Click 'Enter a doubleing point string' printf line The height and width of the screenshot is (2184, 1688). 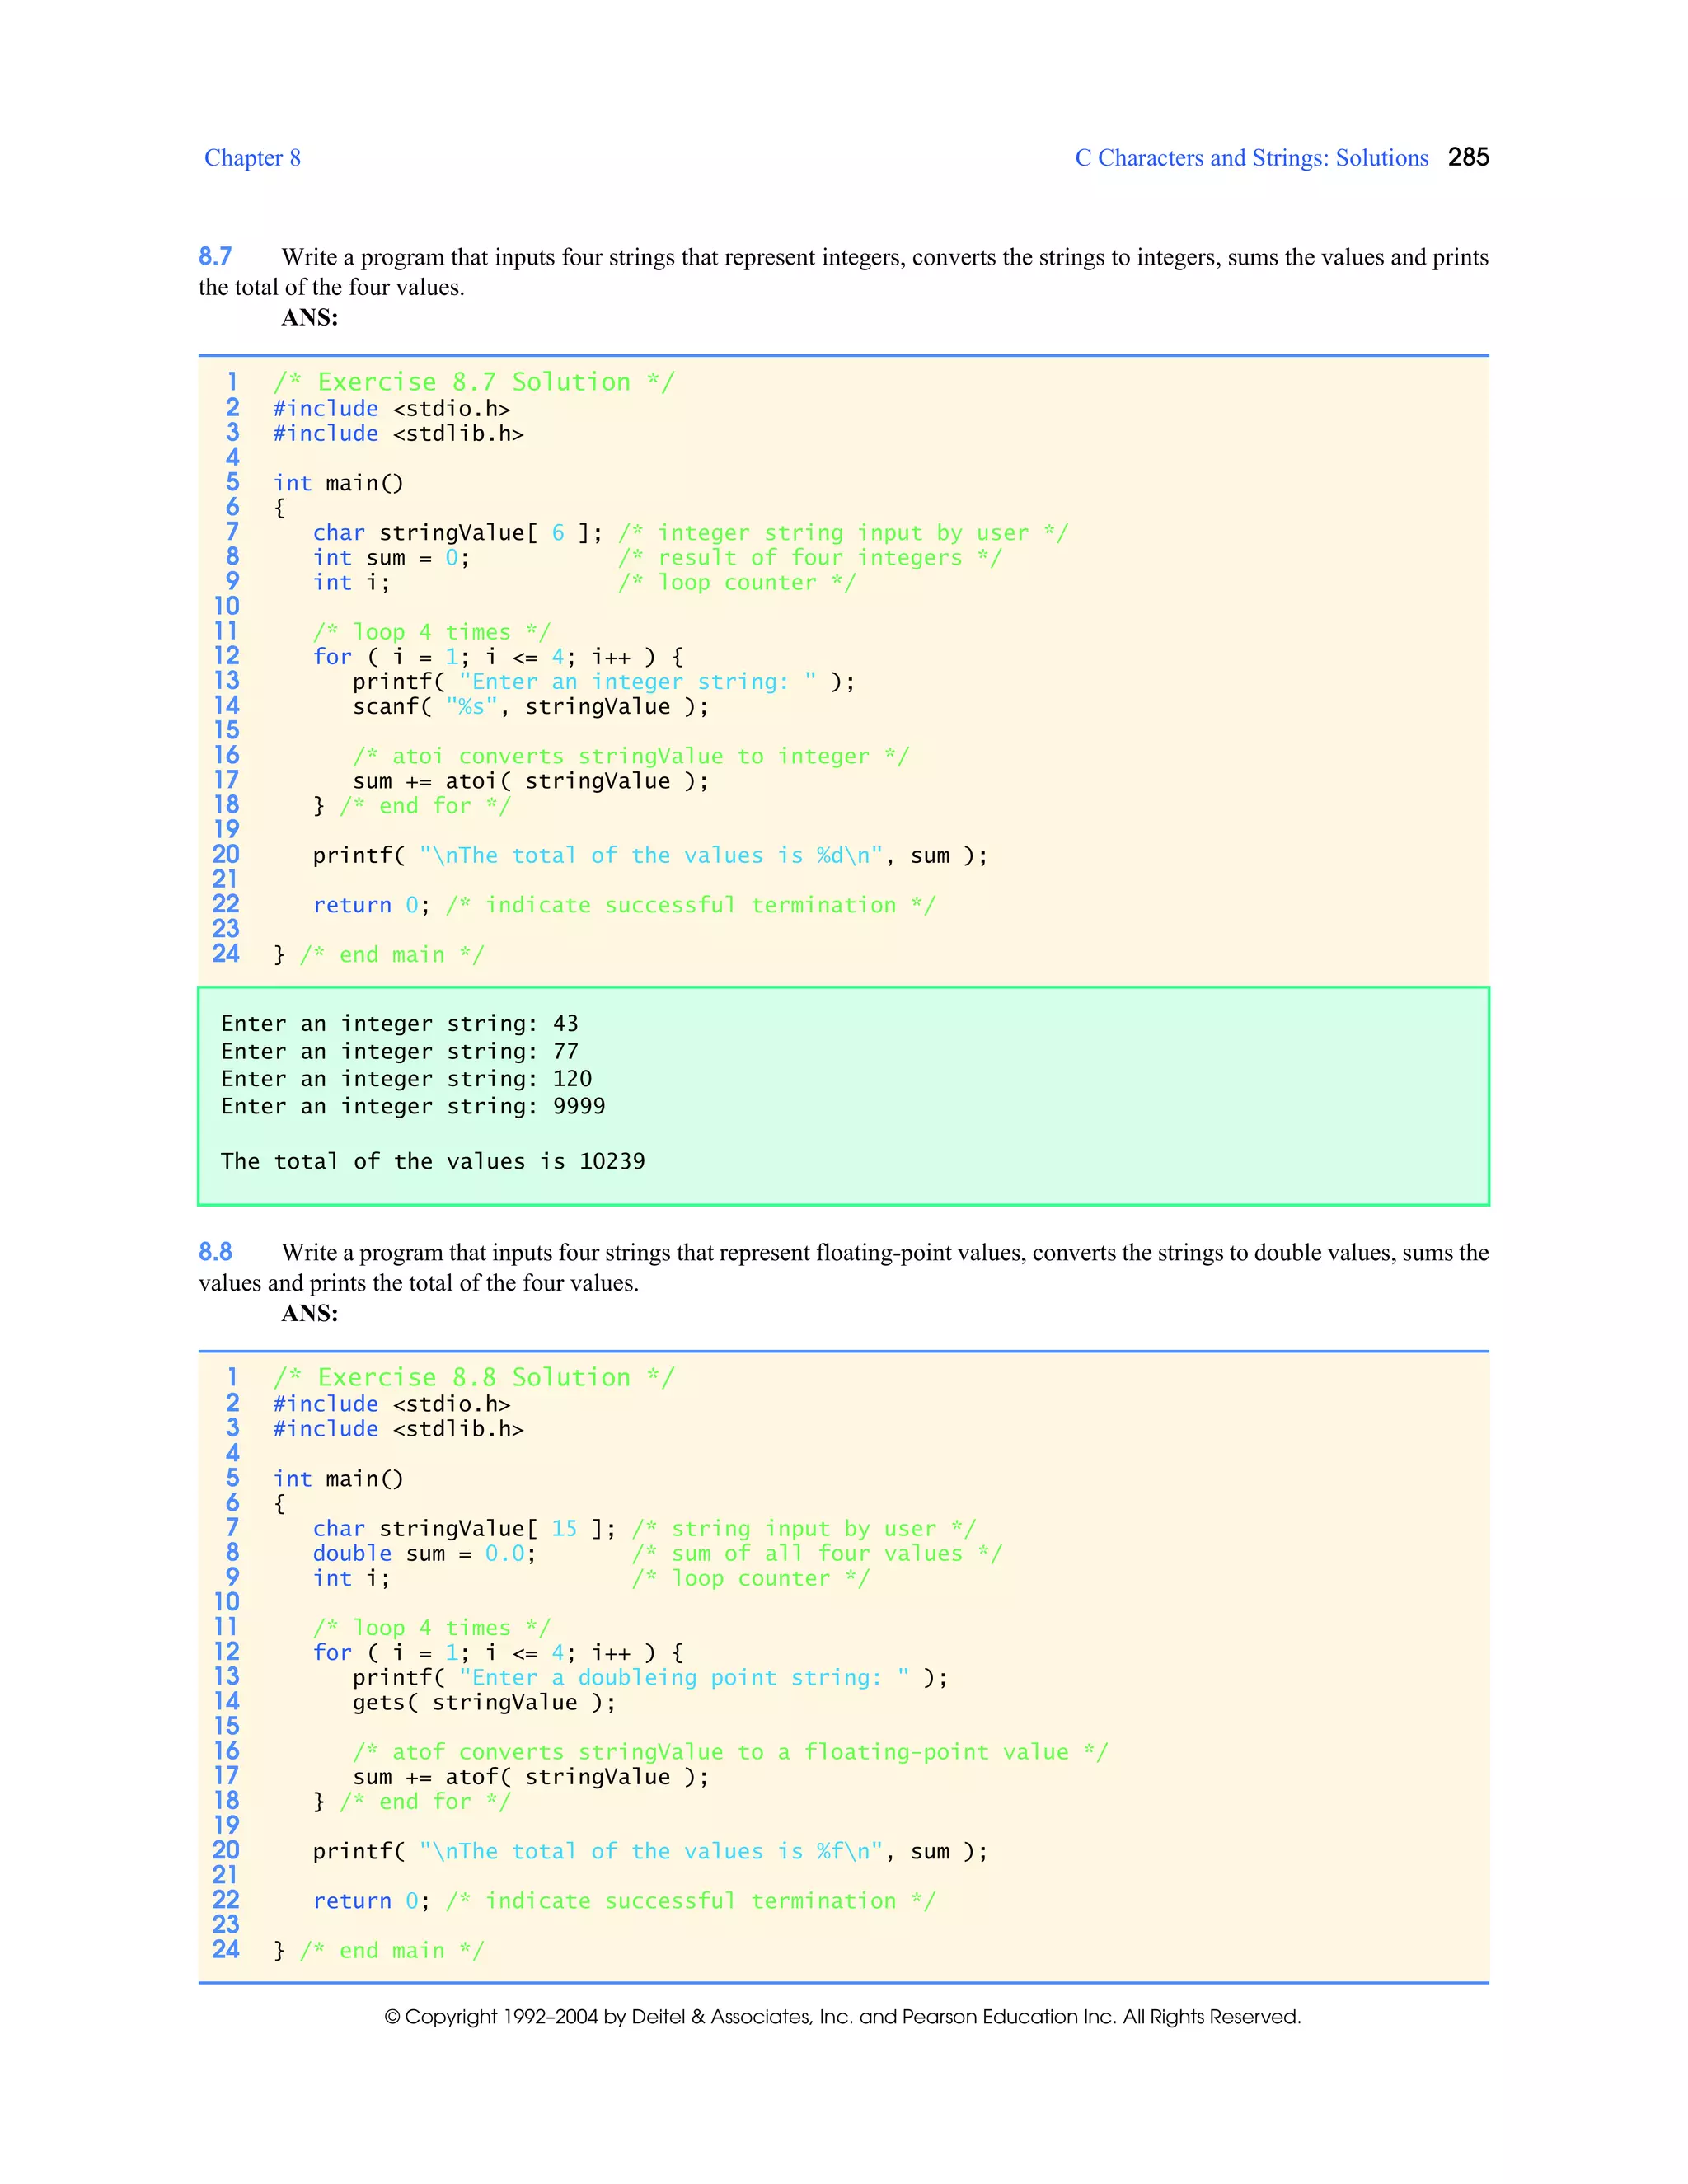(x=650, y=1677)
